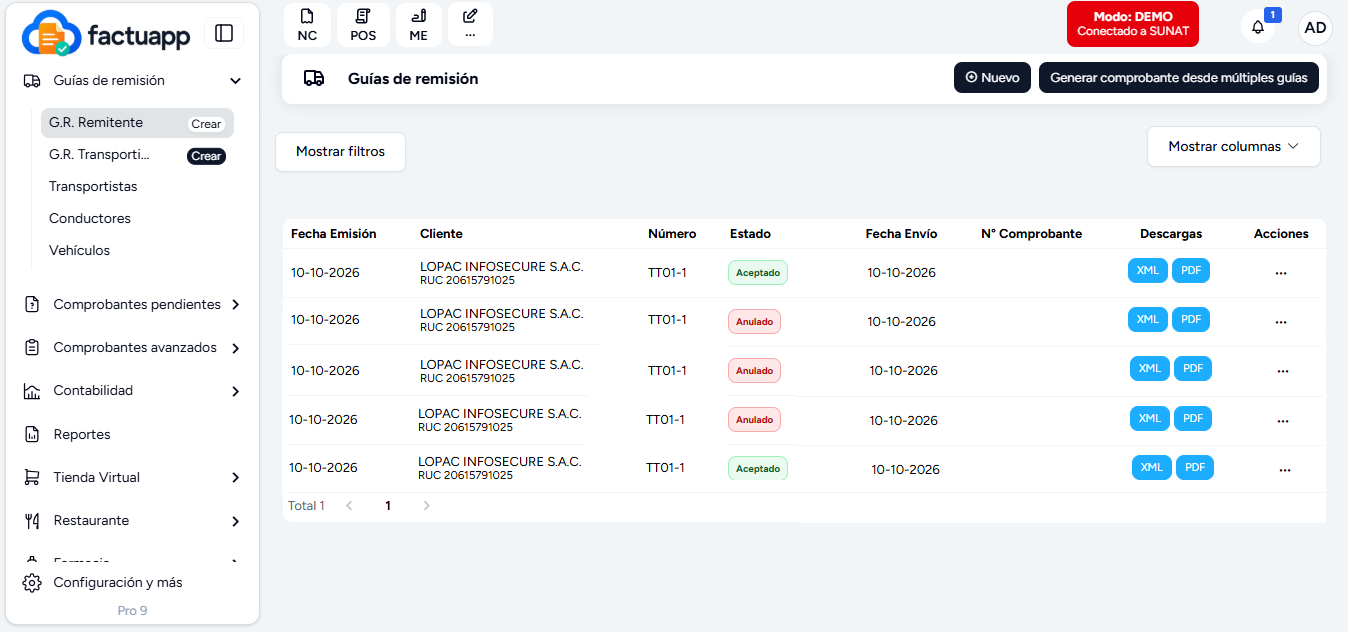The width and height of the screenshot is (1348, 632).
Task: Open the AD user avatar menu
Action: pyautogui.click(x=1315, y=28)
